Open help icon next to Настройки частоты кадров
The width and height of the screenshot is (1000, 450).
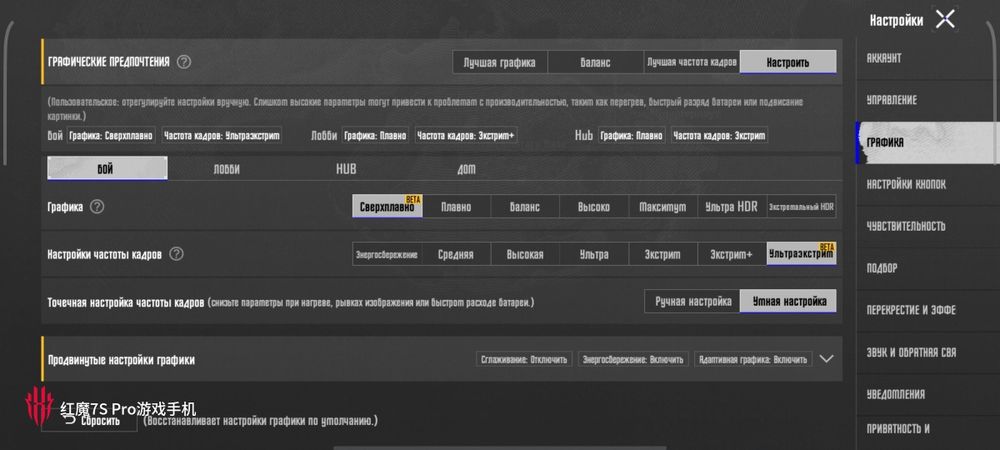click(x=177, y=254)
